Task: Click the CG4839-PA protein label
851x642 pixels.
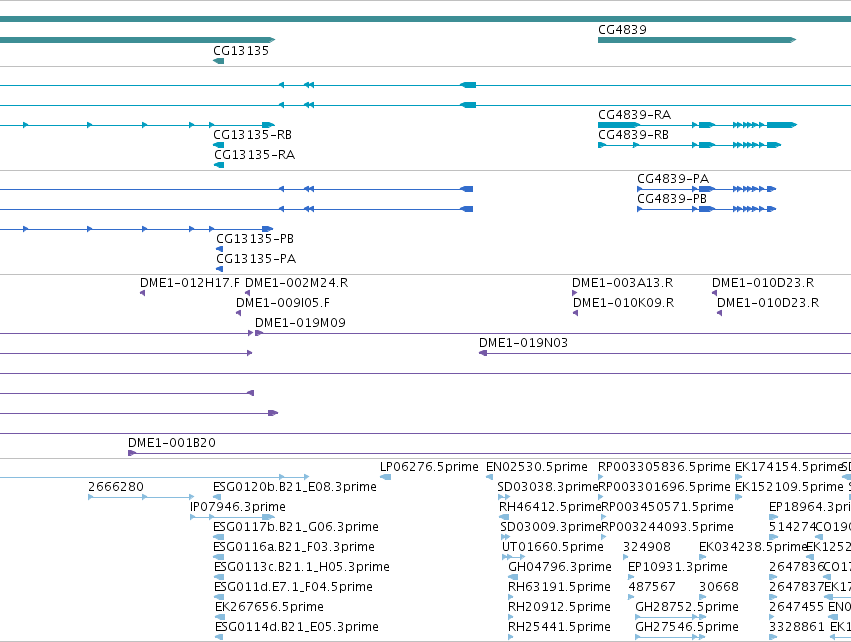Action: [x=673, y=179]
